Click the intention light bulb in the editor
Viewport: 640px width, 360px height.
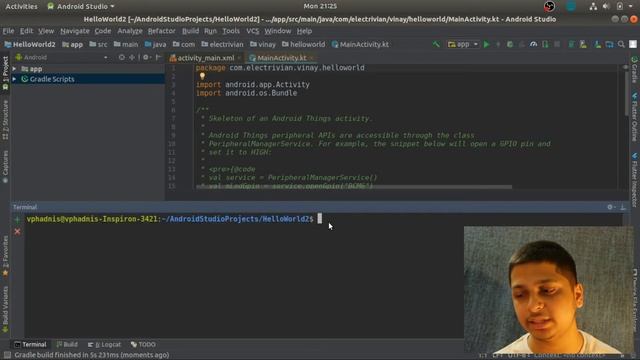click(202, 76)
